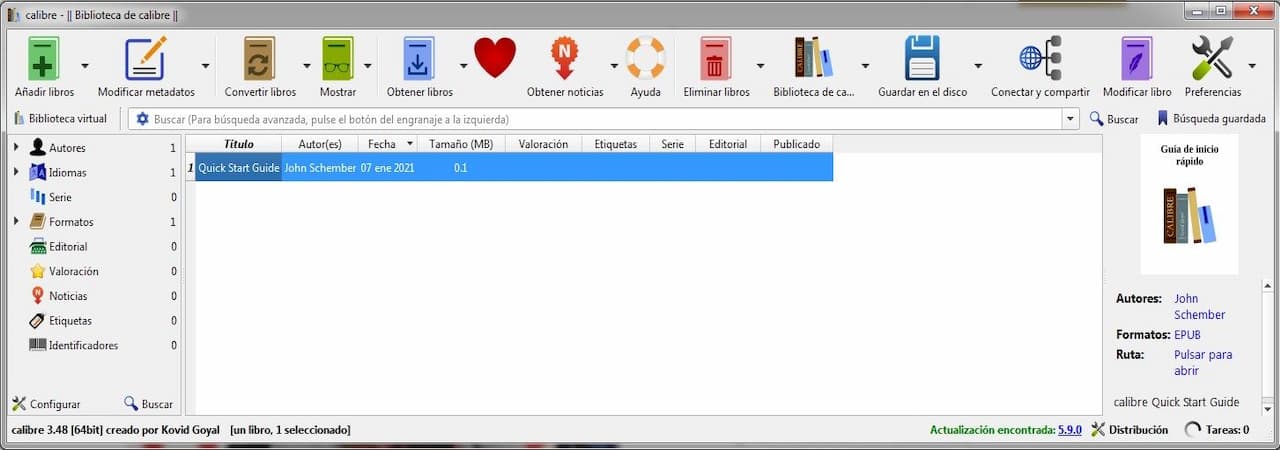The image size is (1280, 450).
Task: Sort by Tamaño (MB) column header
Action: click(461, 144)
